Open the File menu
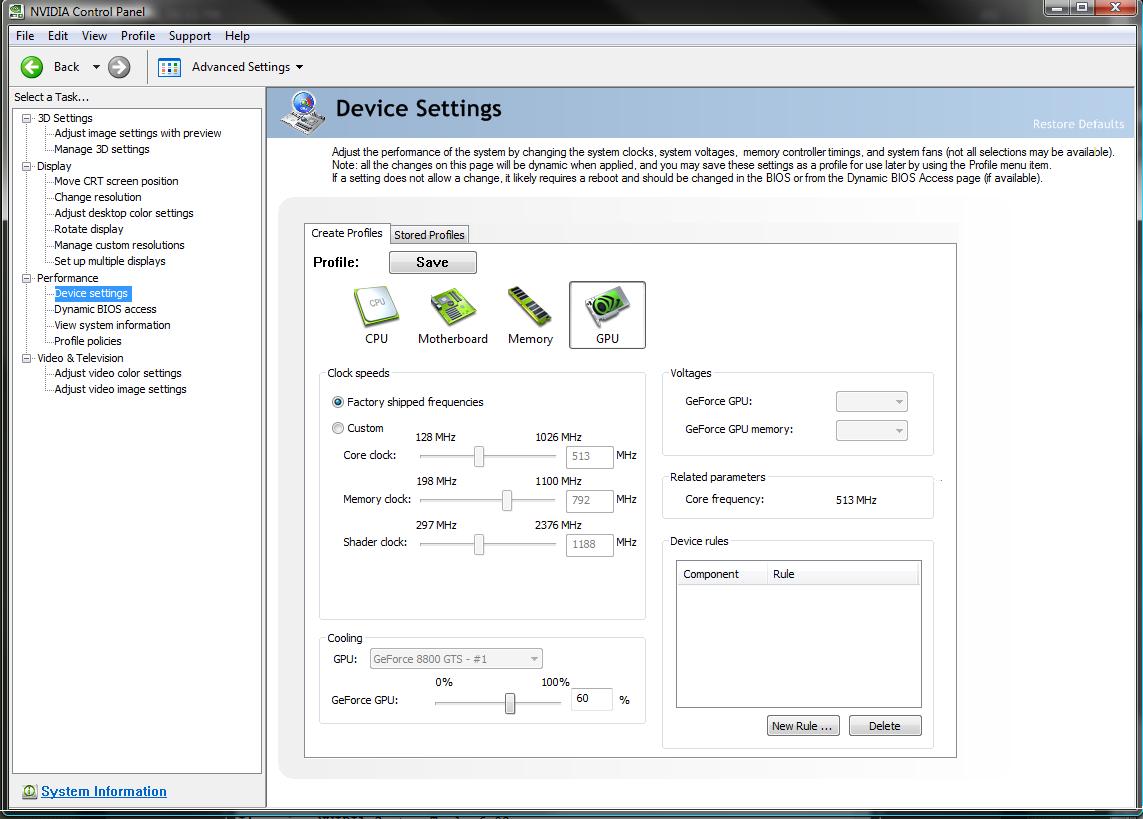1143x819 pixels. click(25, 36)
